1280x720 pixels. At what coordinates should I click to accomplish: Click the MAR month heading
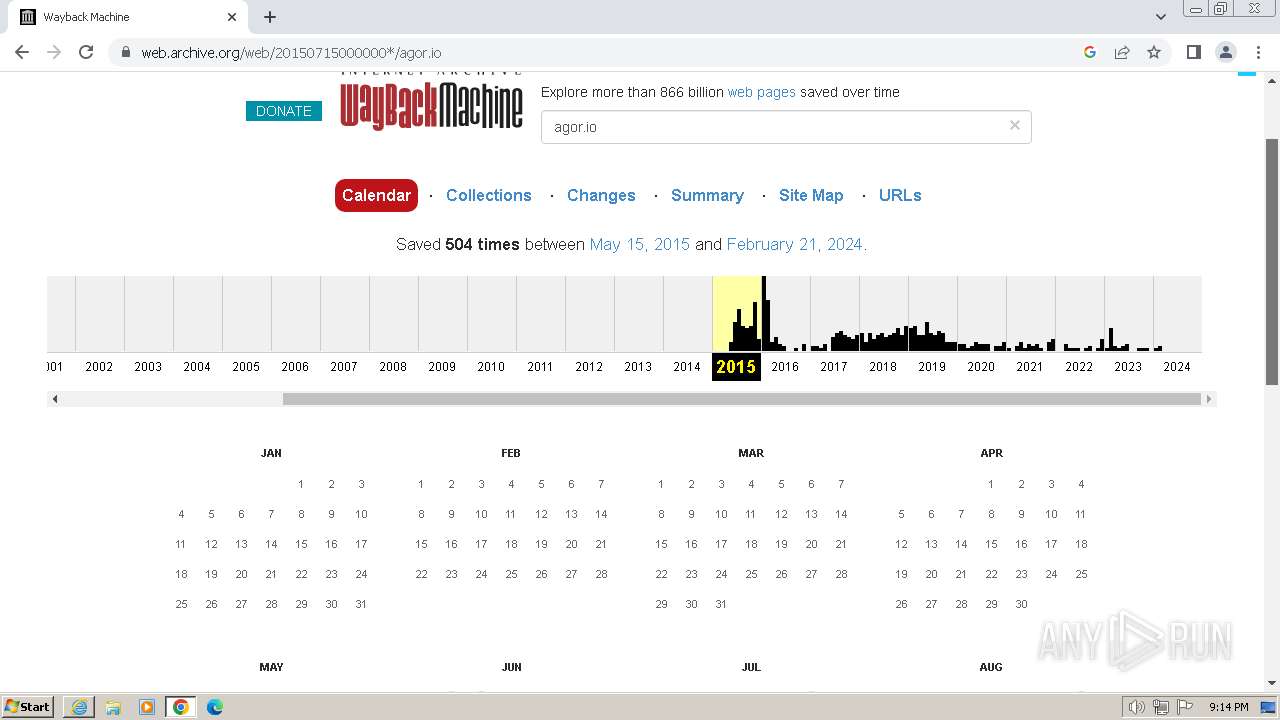[x=751, y=453]
